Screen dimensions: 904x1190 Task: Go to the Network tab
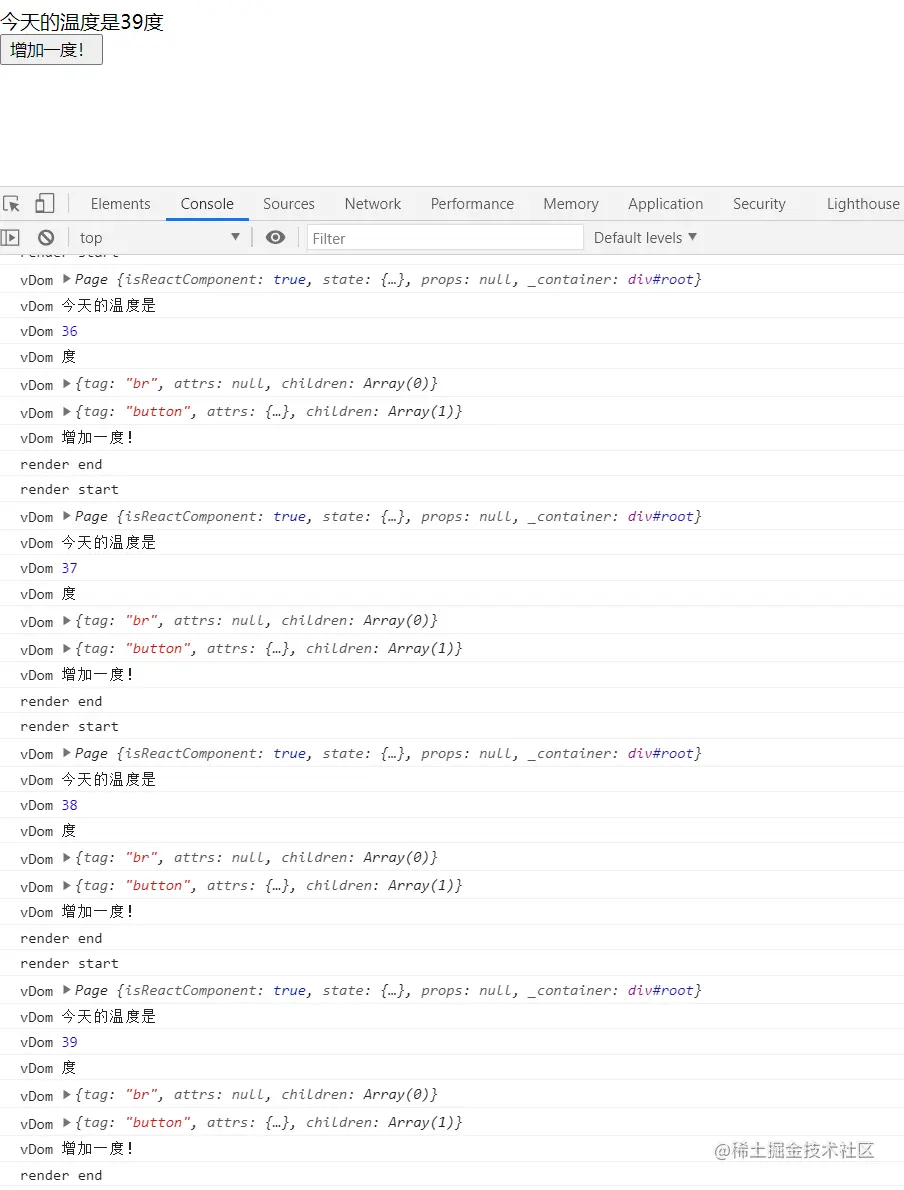(x=373, y=203)
